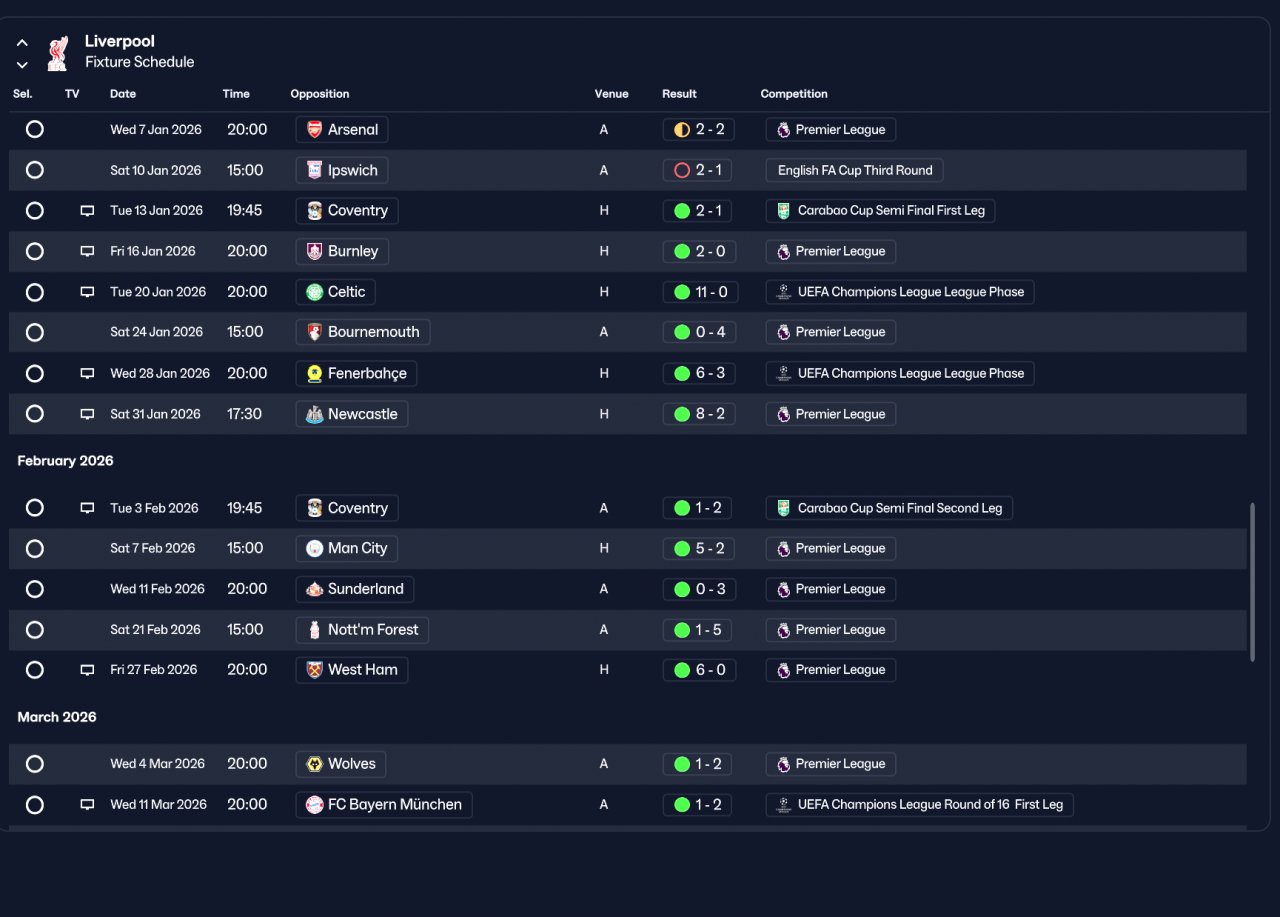Open English FA Cup Third Round competition

(x=855, y=170)
